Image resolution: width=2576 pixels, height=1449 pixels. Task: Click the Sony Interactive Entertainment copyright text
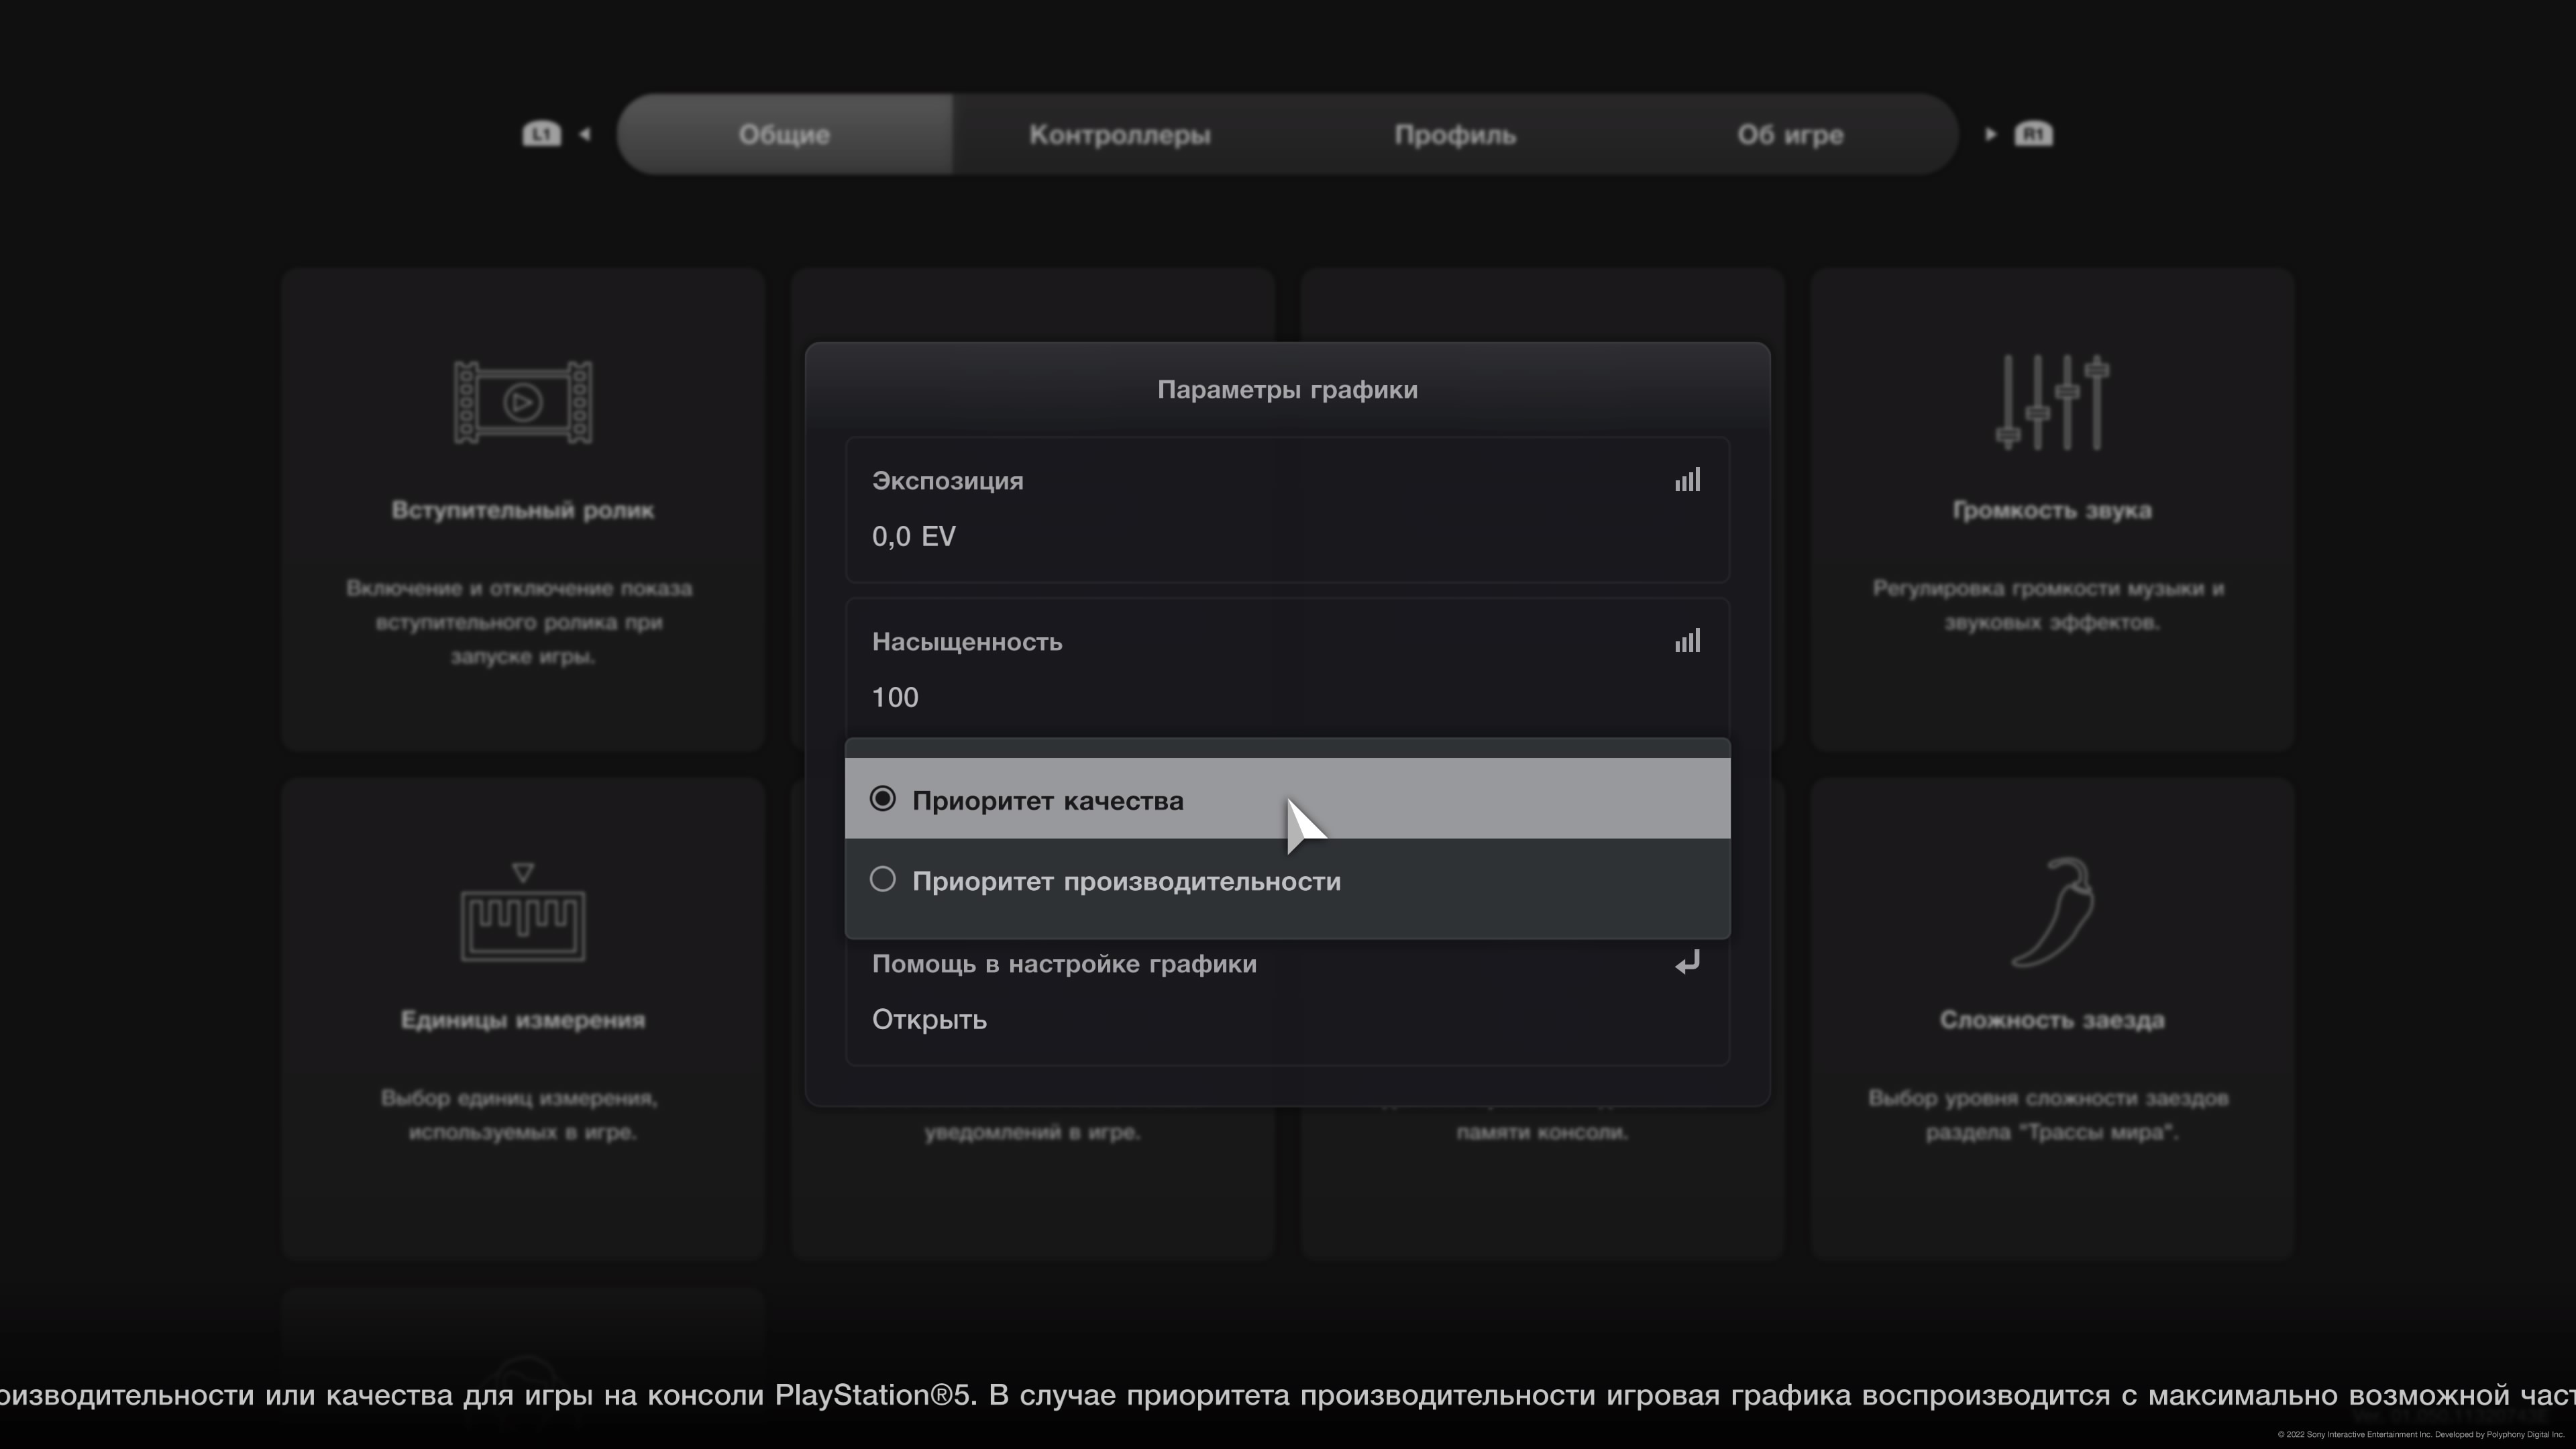coord(2421,1435)
